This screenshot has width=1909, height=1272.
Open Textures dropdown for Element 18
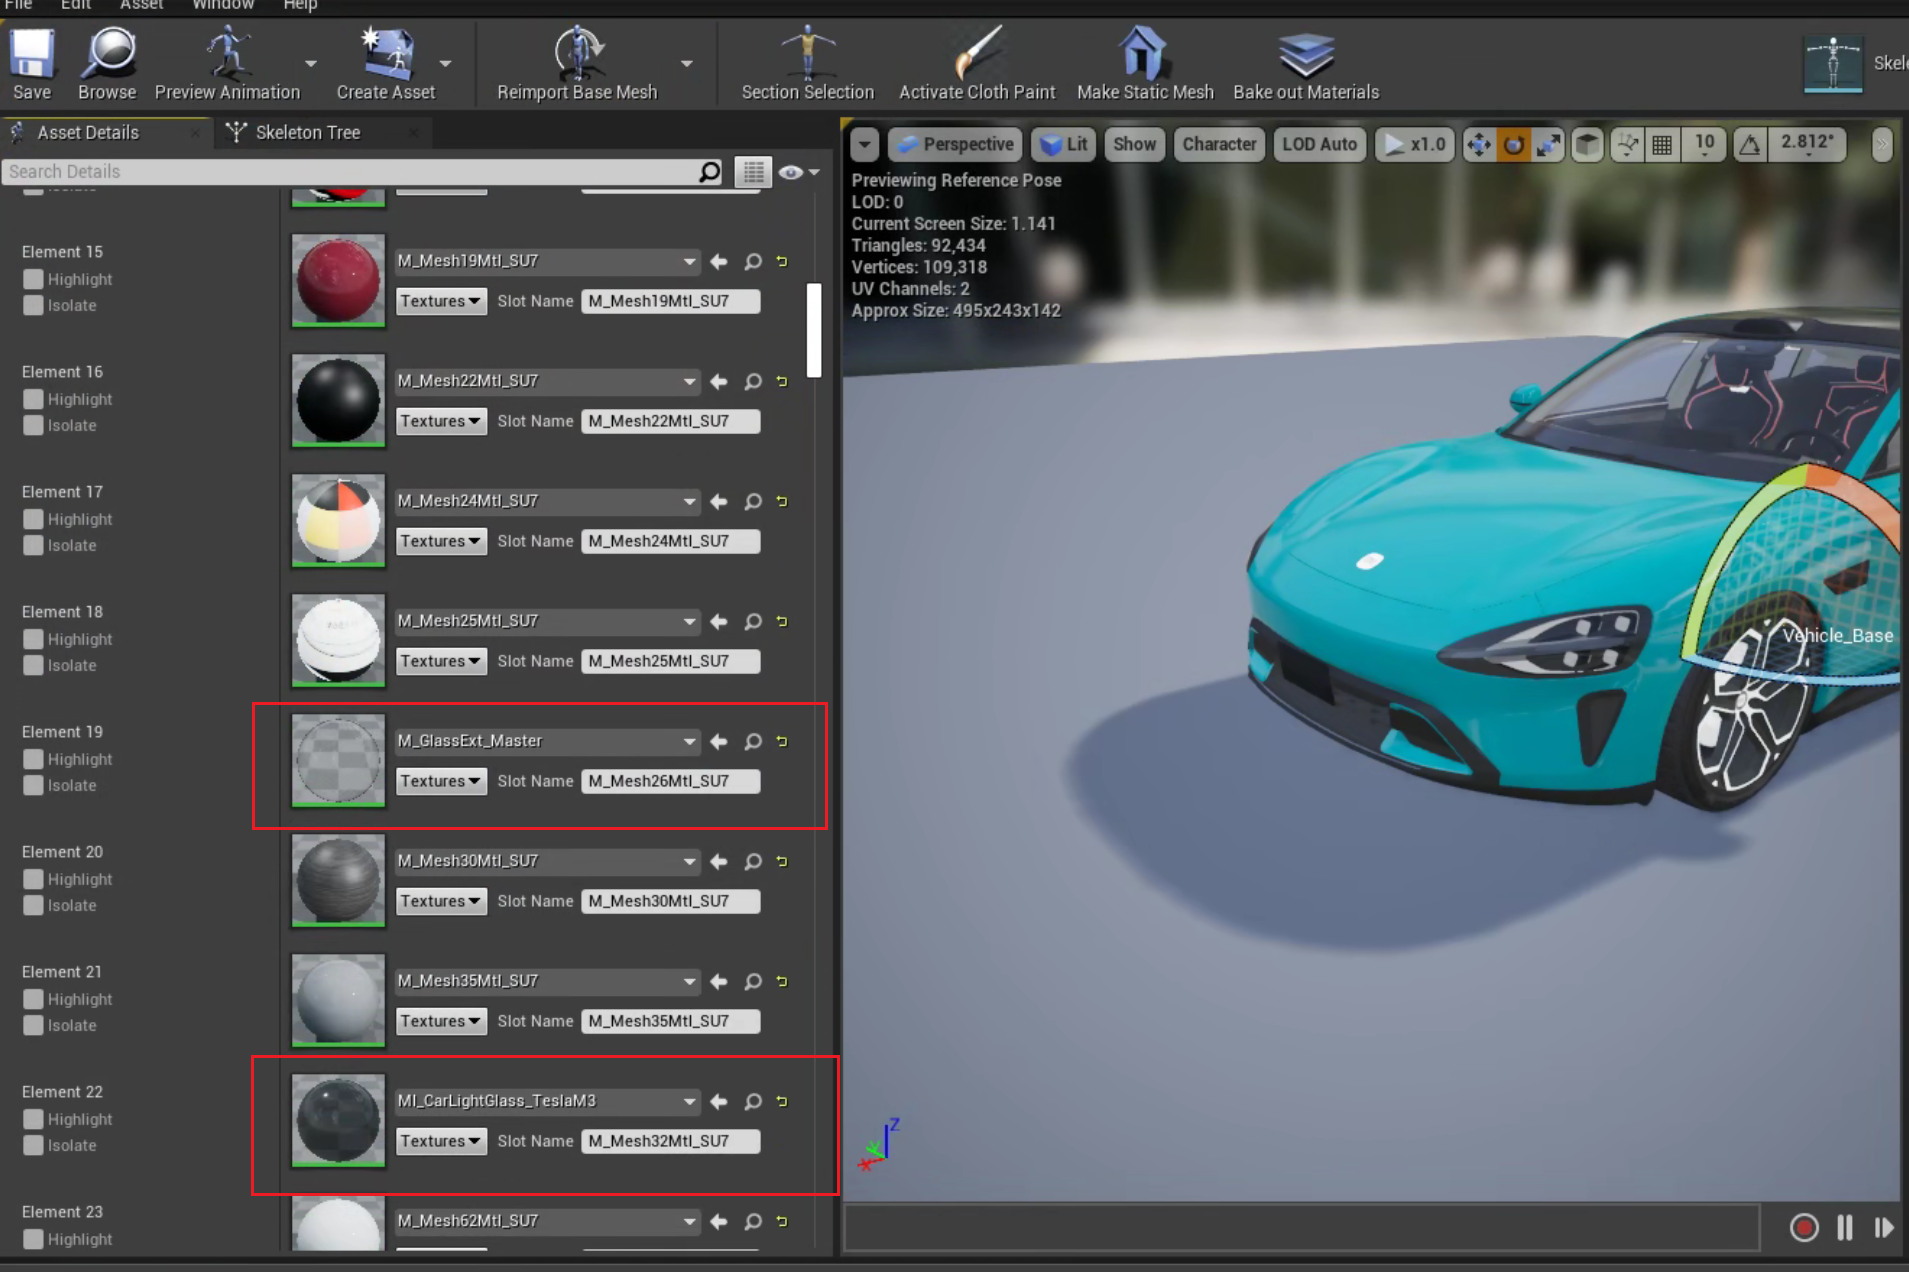(440, 661)
